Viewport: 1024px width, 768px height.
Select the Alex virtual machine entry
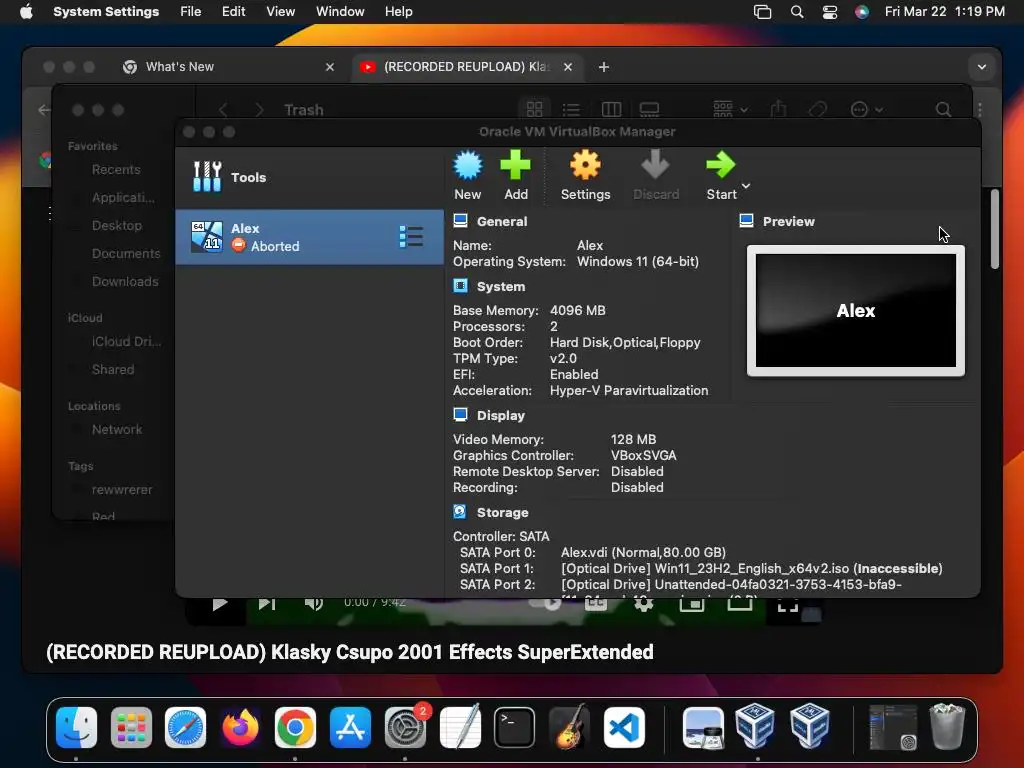coord(310,236)
